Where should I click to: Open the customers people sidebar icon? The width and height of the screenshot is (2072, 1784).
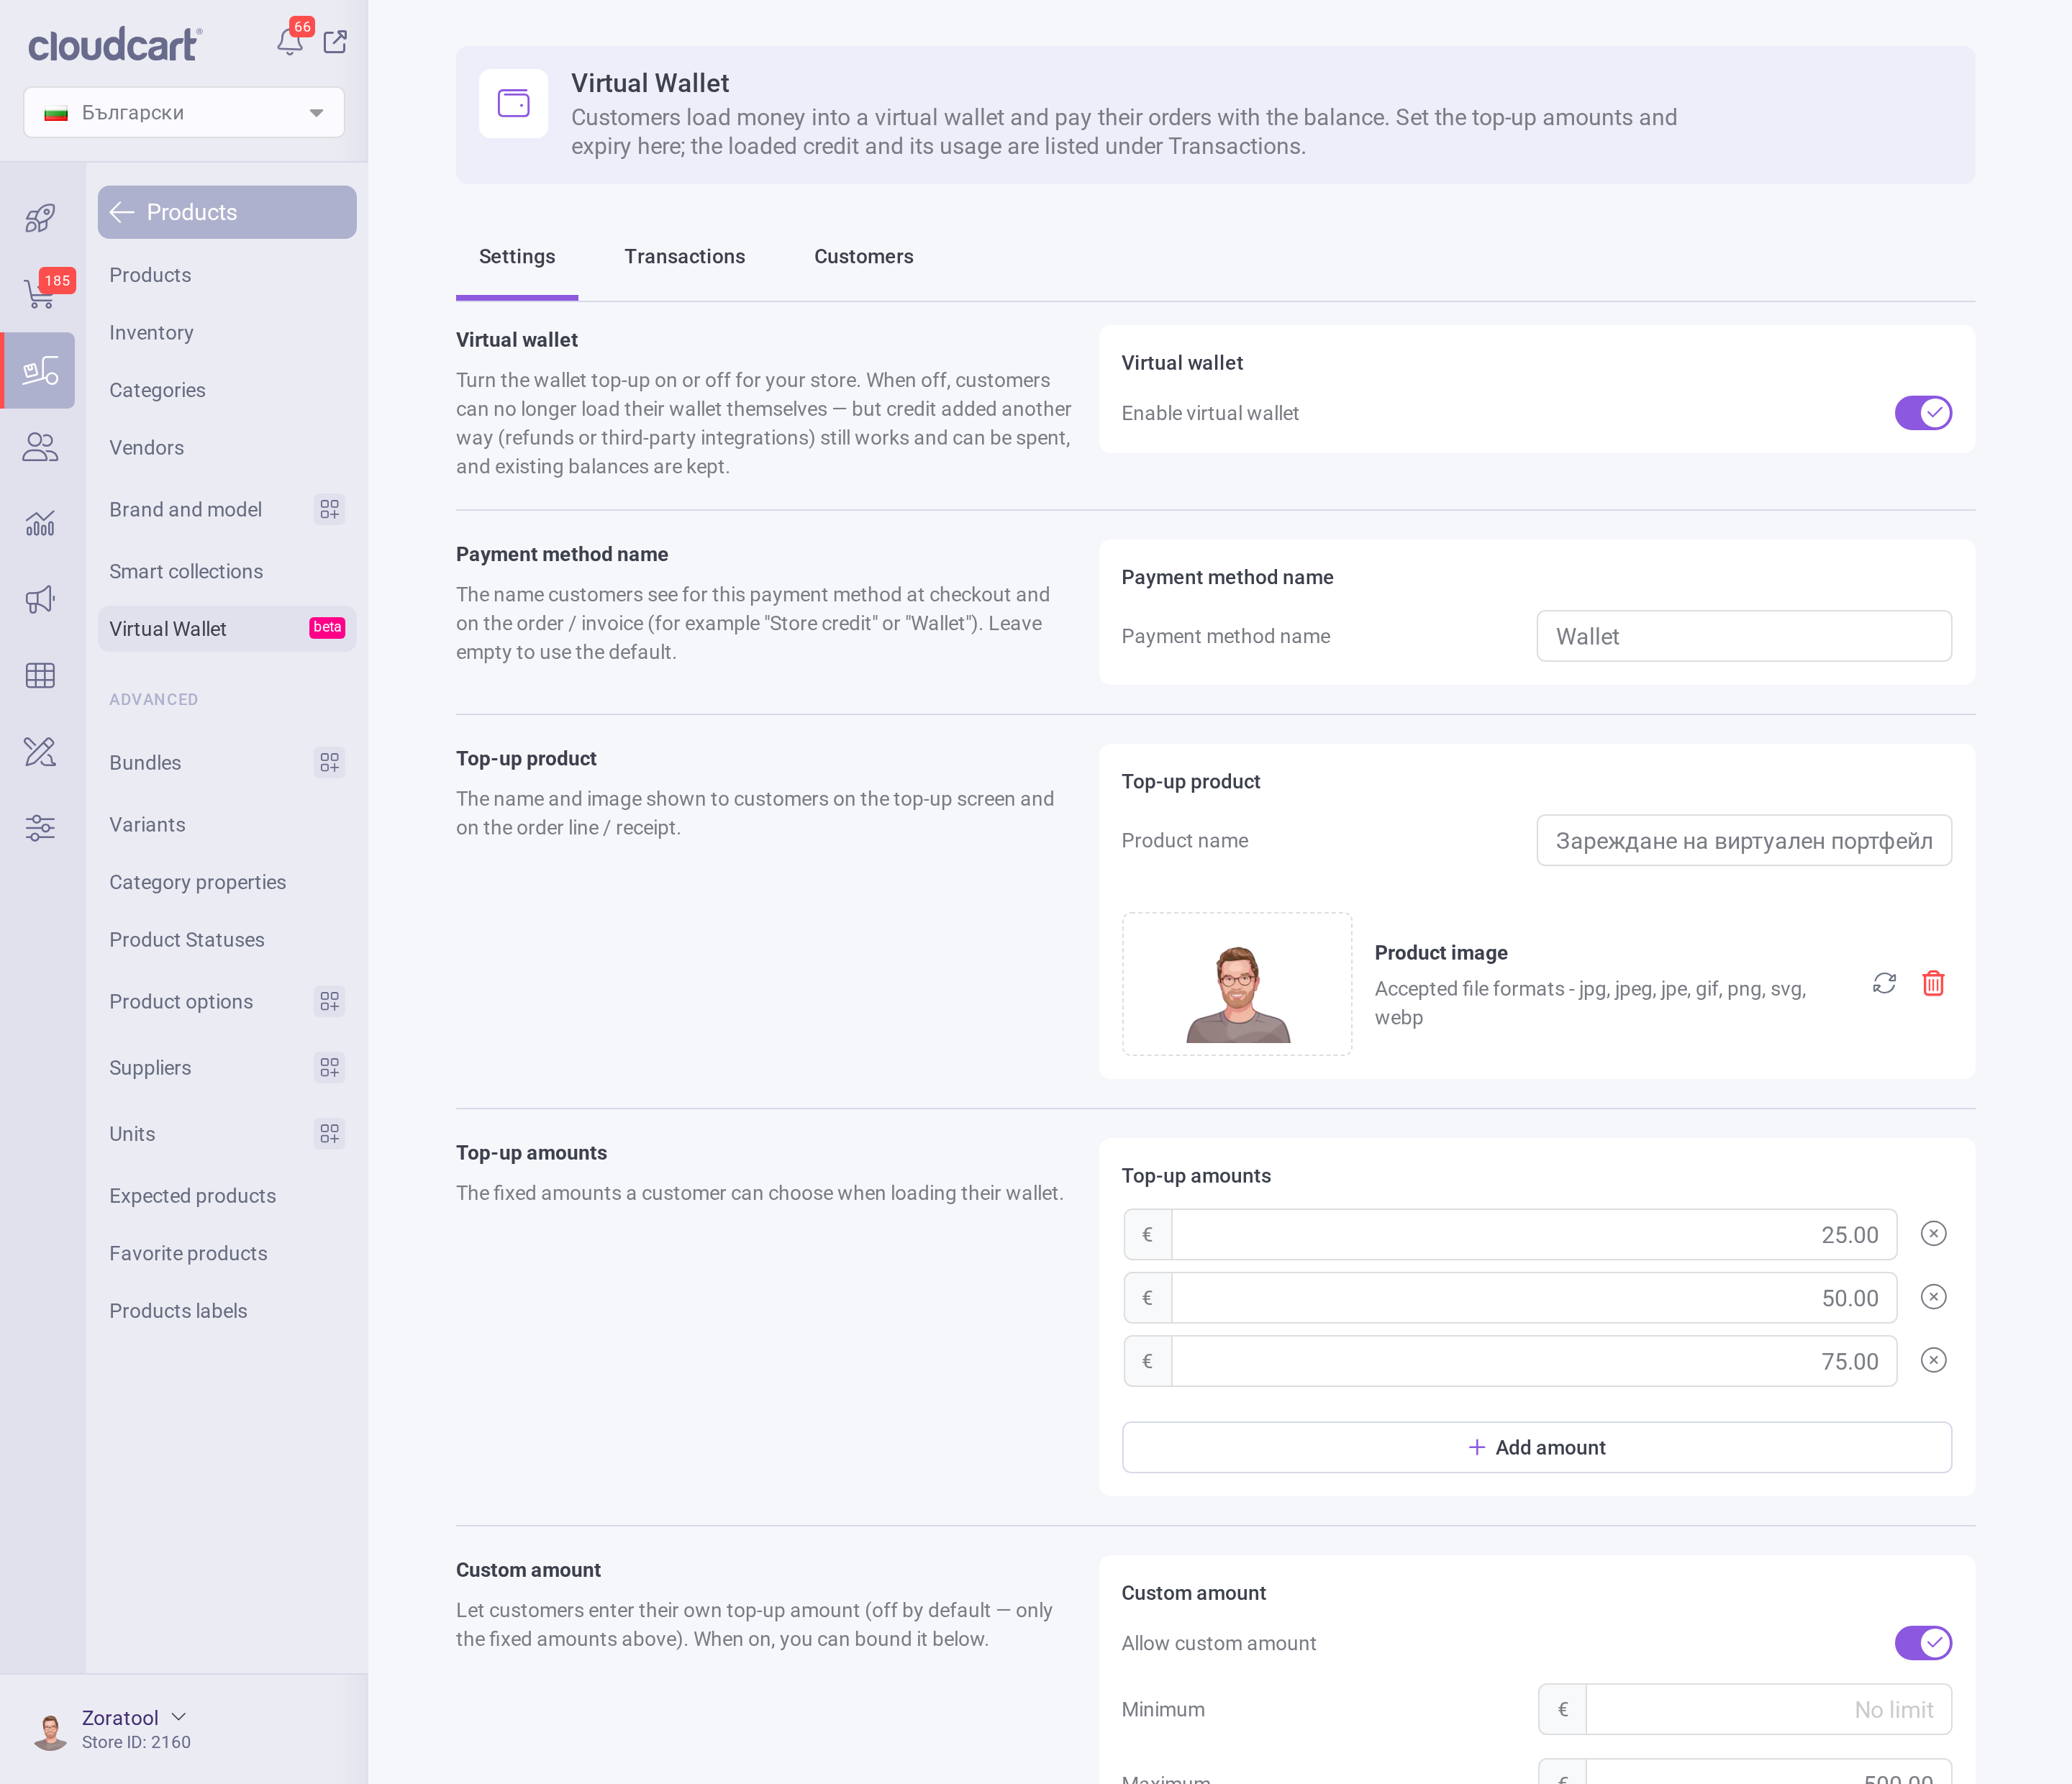[x=40, y=447]
